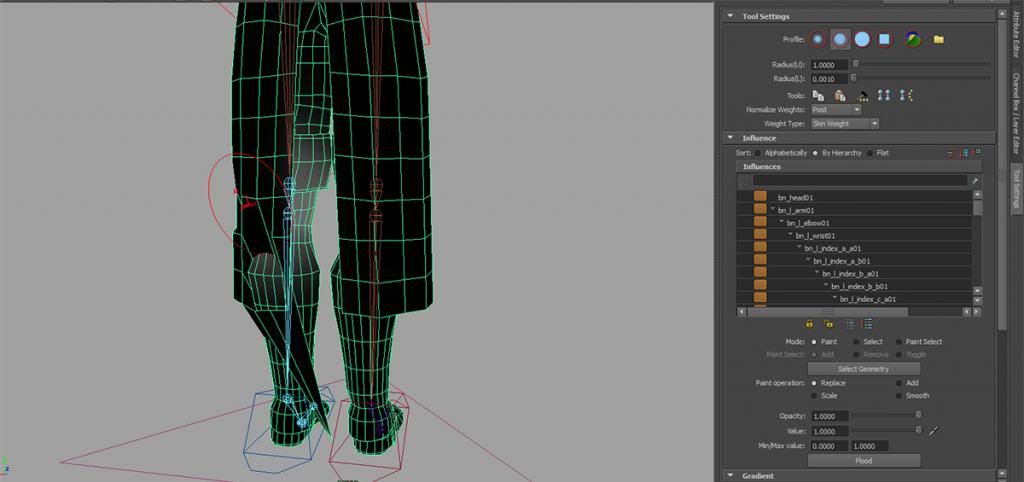Click the copy weights tool icon
Screen dimensions: 1024x482
[x=818, y=95]
